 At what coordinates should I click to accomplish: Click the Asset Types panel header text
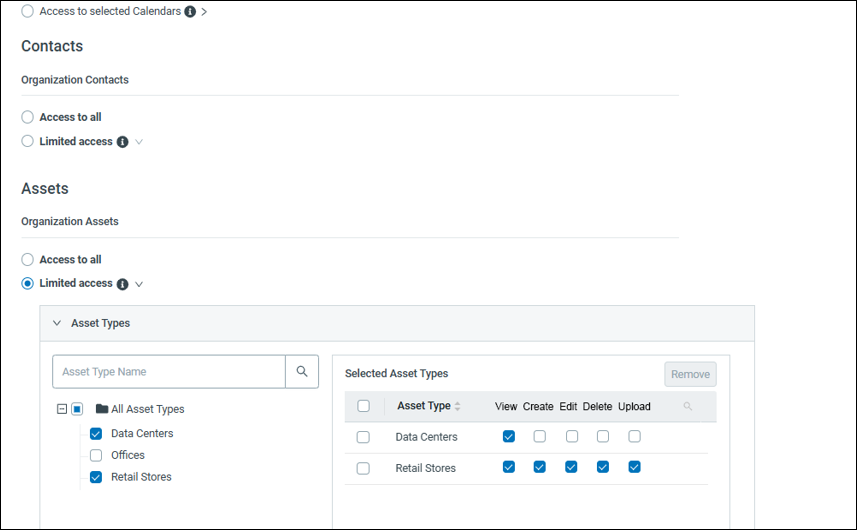click(101, 323)
